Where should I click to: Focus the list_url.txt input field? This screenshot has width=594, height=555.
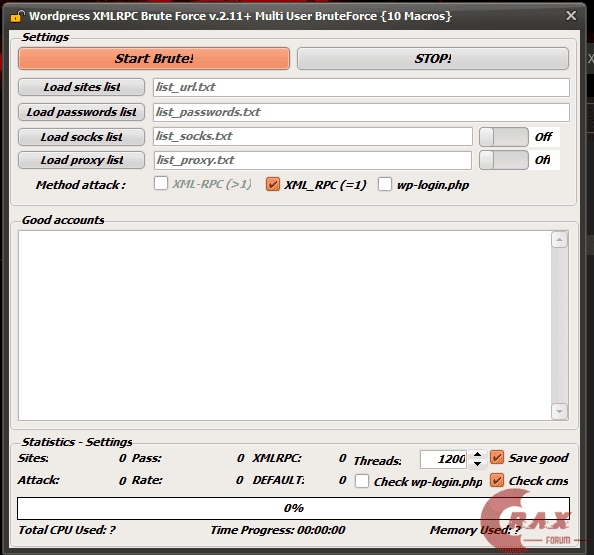(x=361, y=87)
